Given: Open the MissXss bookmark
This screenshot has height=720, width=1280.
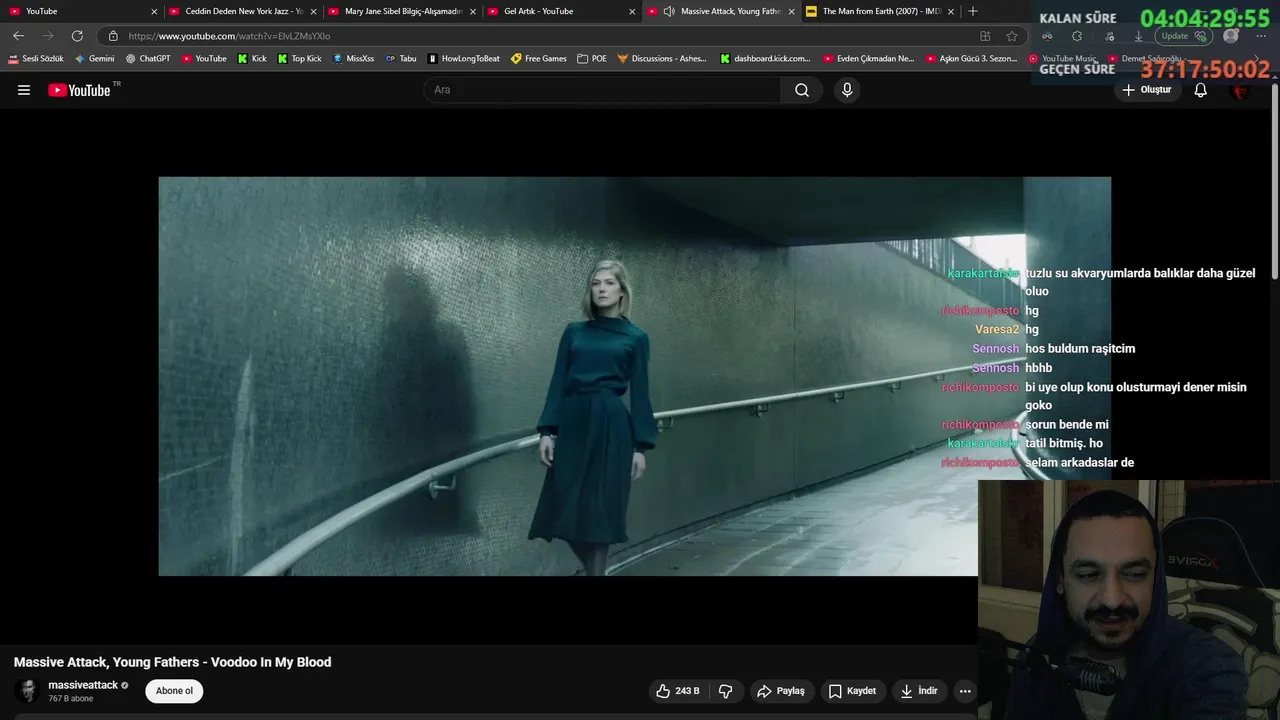Looking at the screenshot, I should tap(353, 59).
